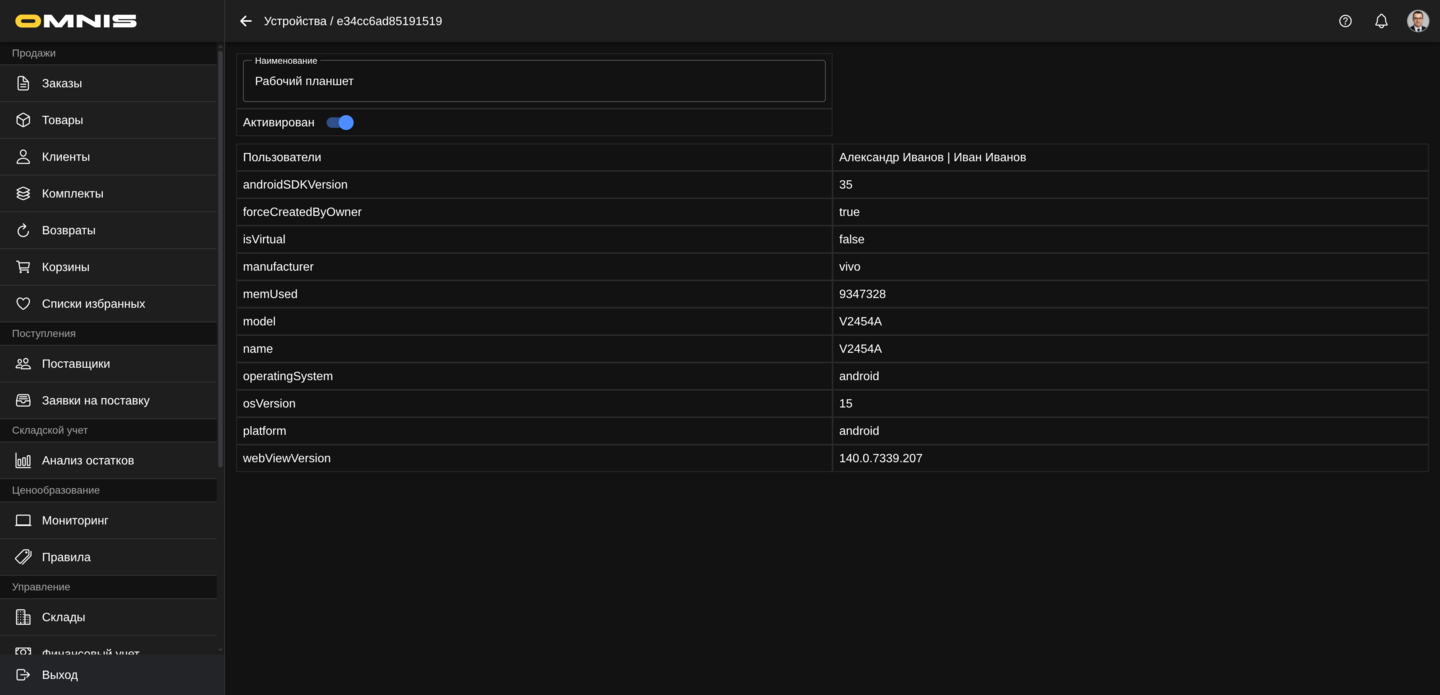Click the Корзины cart icon
Viewport: 1440px width, 695px height.
[x=23, y=267]
